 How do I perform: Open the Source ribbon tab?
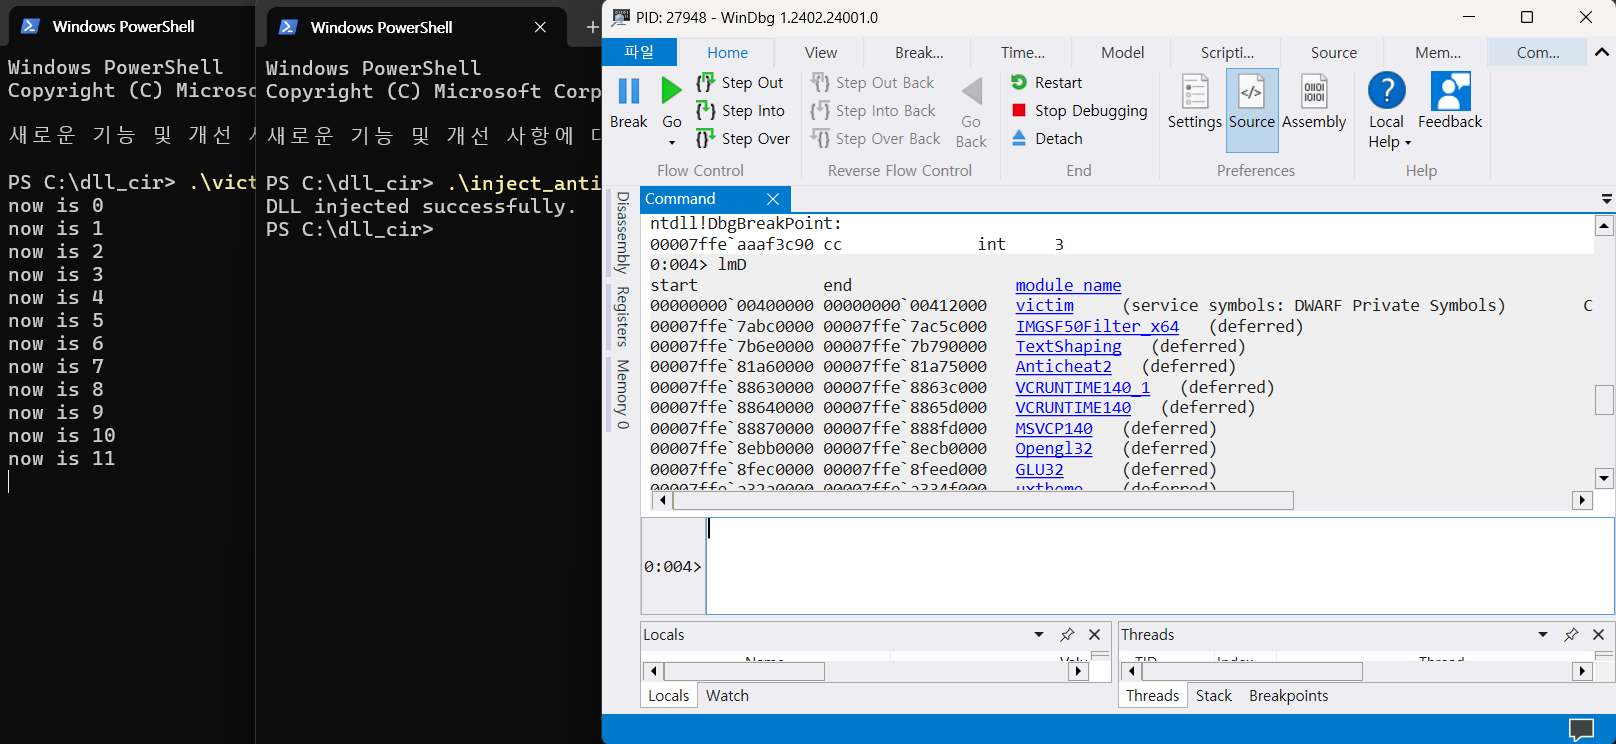(1334, 53)
